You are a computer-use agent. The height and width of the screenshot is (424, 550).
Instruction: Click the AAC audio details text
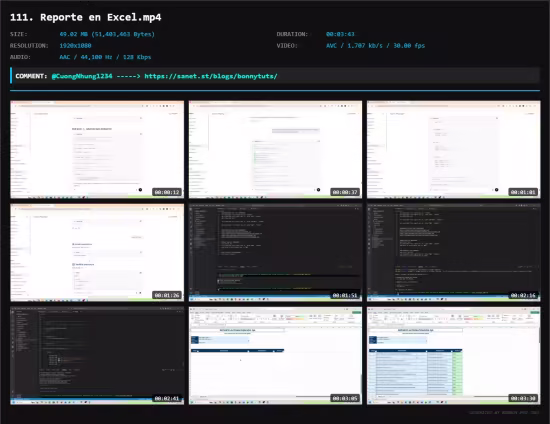[105, 57]
